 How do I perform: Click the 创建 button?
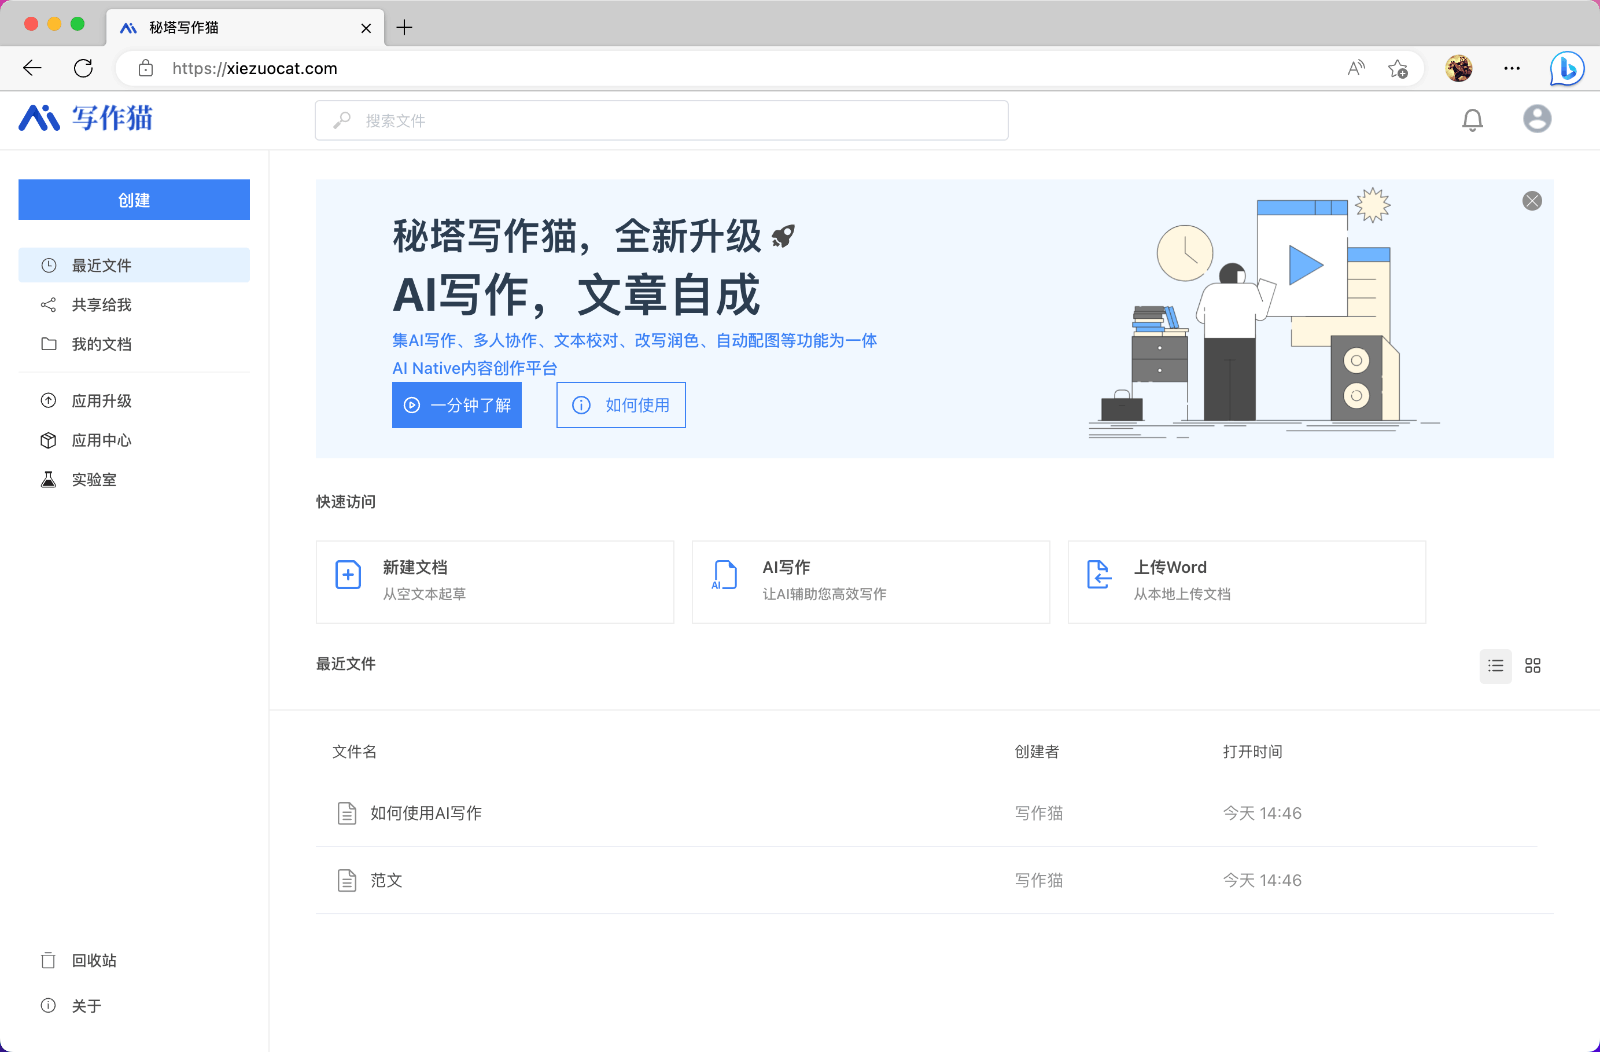tap(134, 200)
